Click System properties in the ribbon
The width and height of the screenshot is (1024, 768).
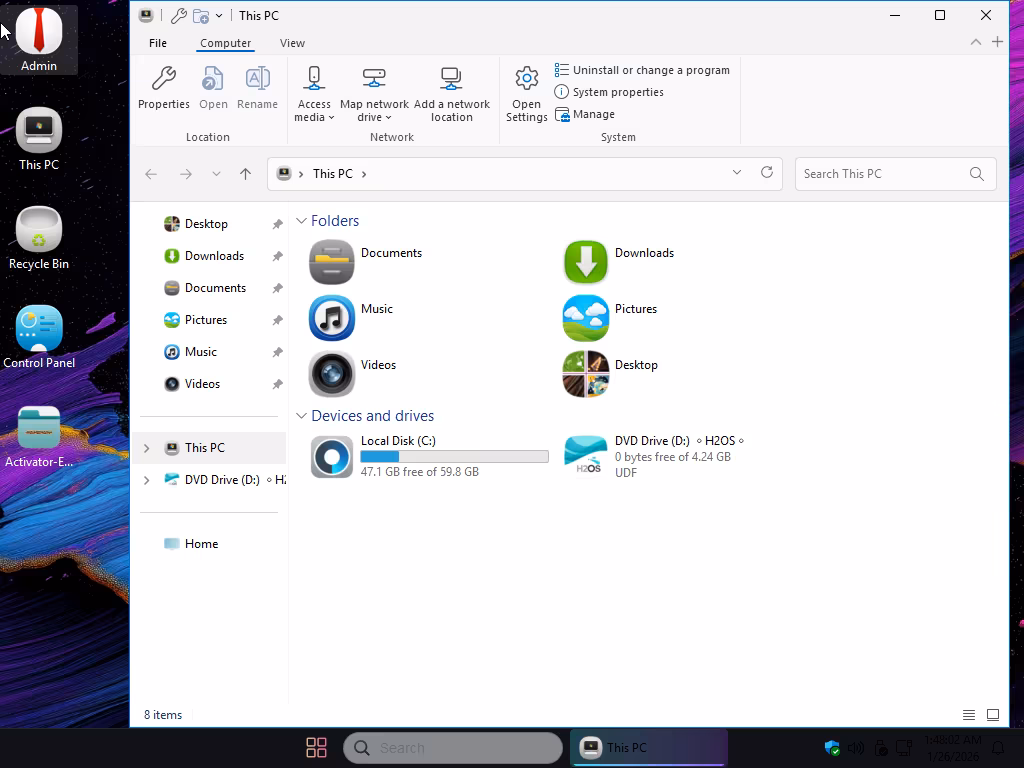tap(617, 92)
